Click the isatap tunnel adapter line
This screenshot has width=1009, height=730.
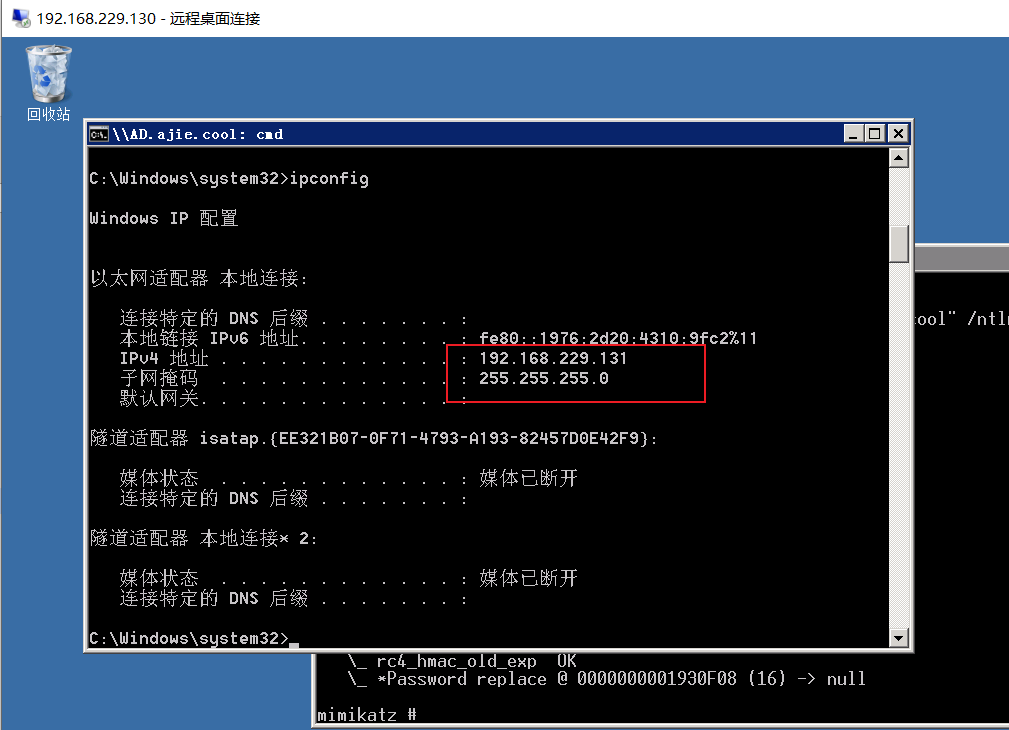[x=374, y=438]
